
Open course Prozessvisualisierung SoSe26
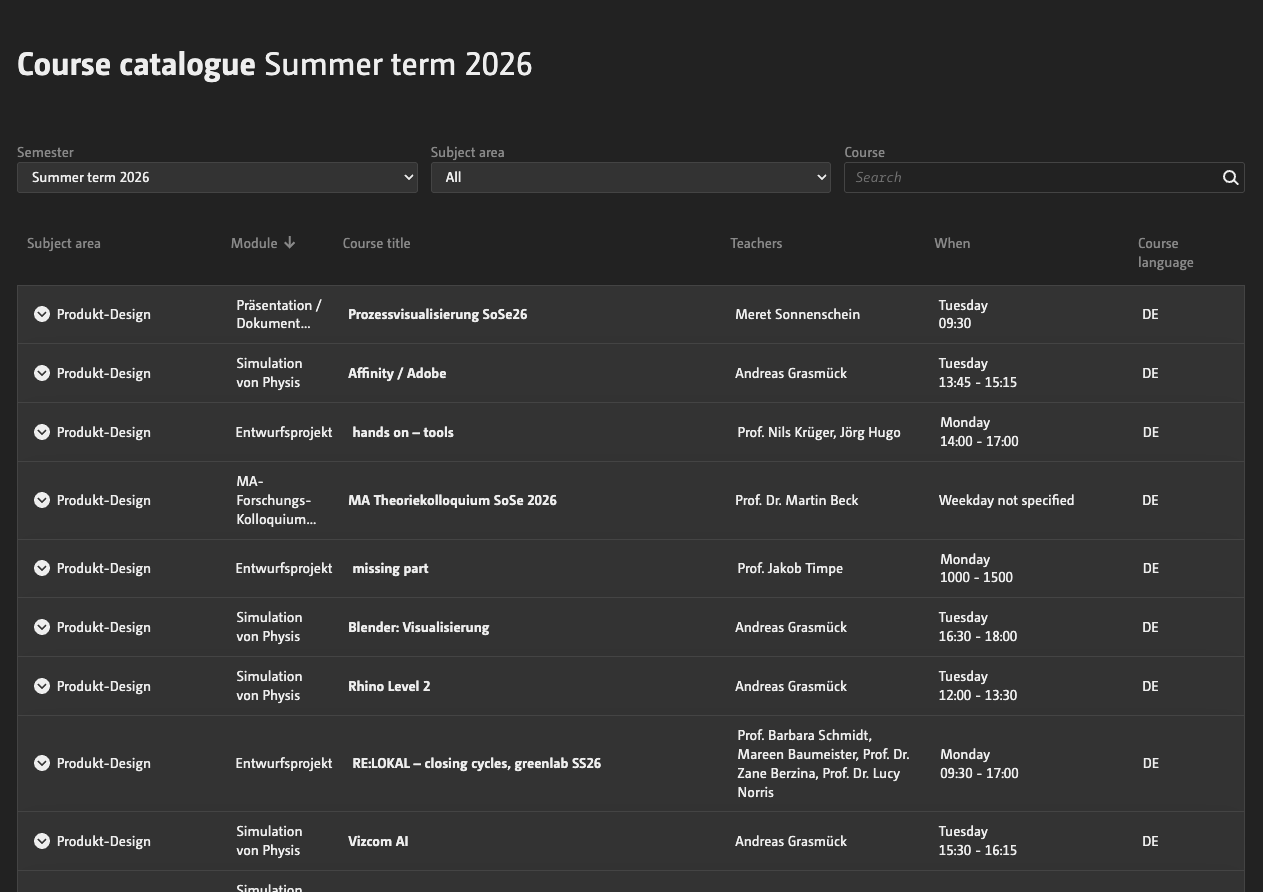tap(437, 314)
